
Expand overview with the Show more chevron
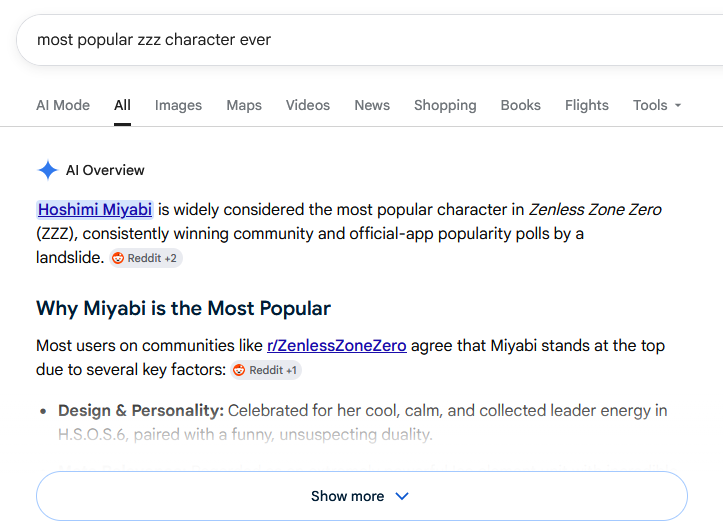[x=402, y=496]
